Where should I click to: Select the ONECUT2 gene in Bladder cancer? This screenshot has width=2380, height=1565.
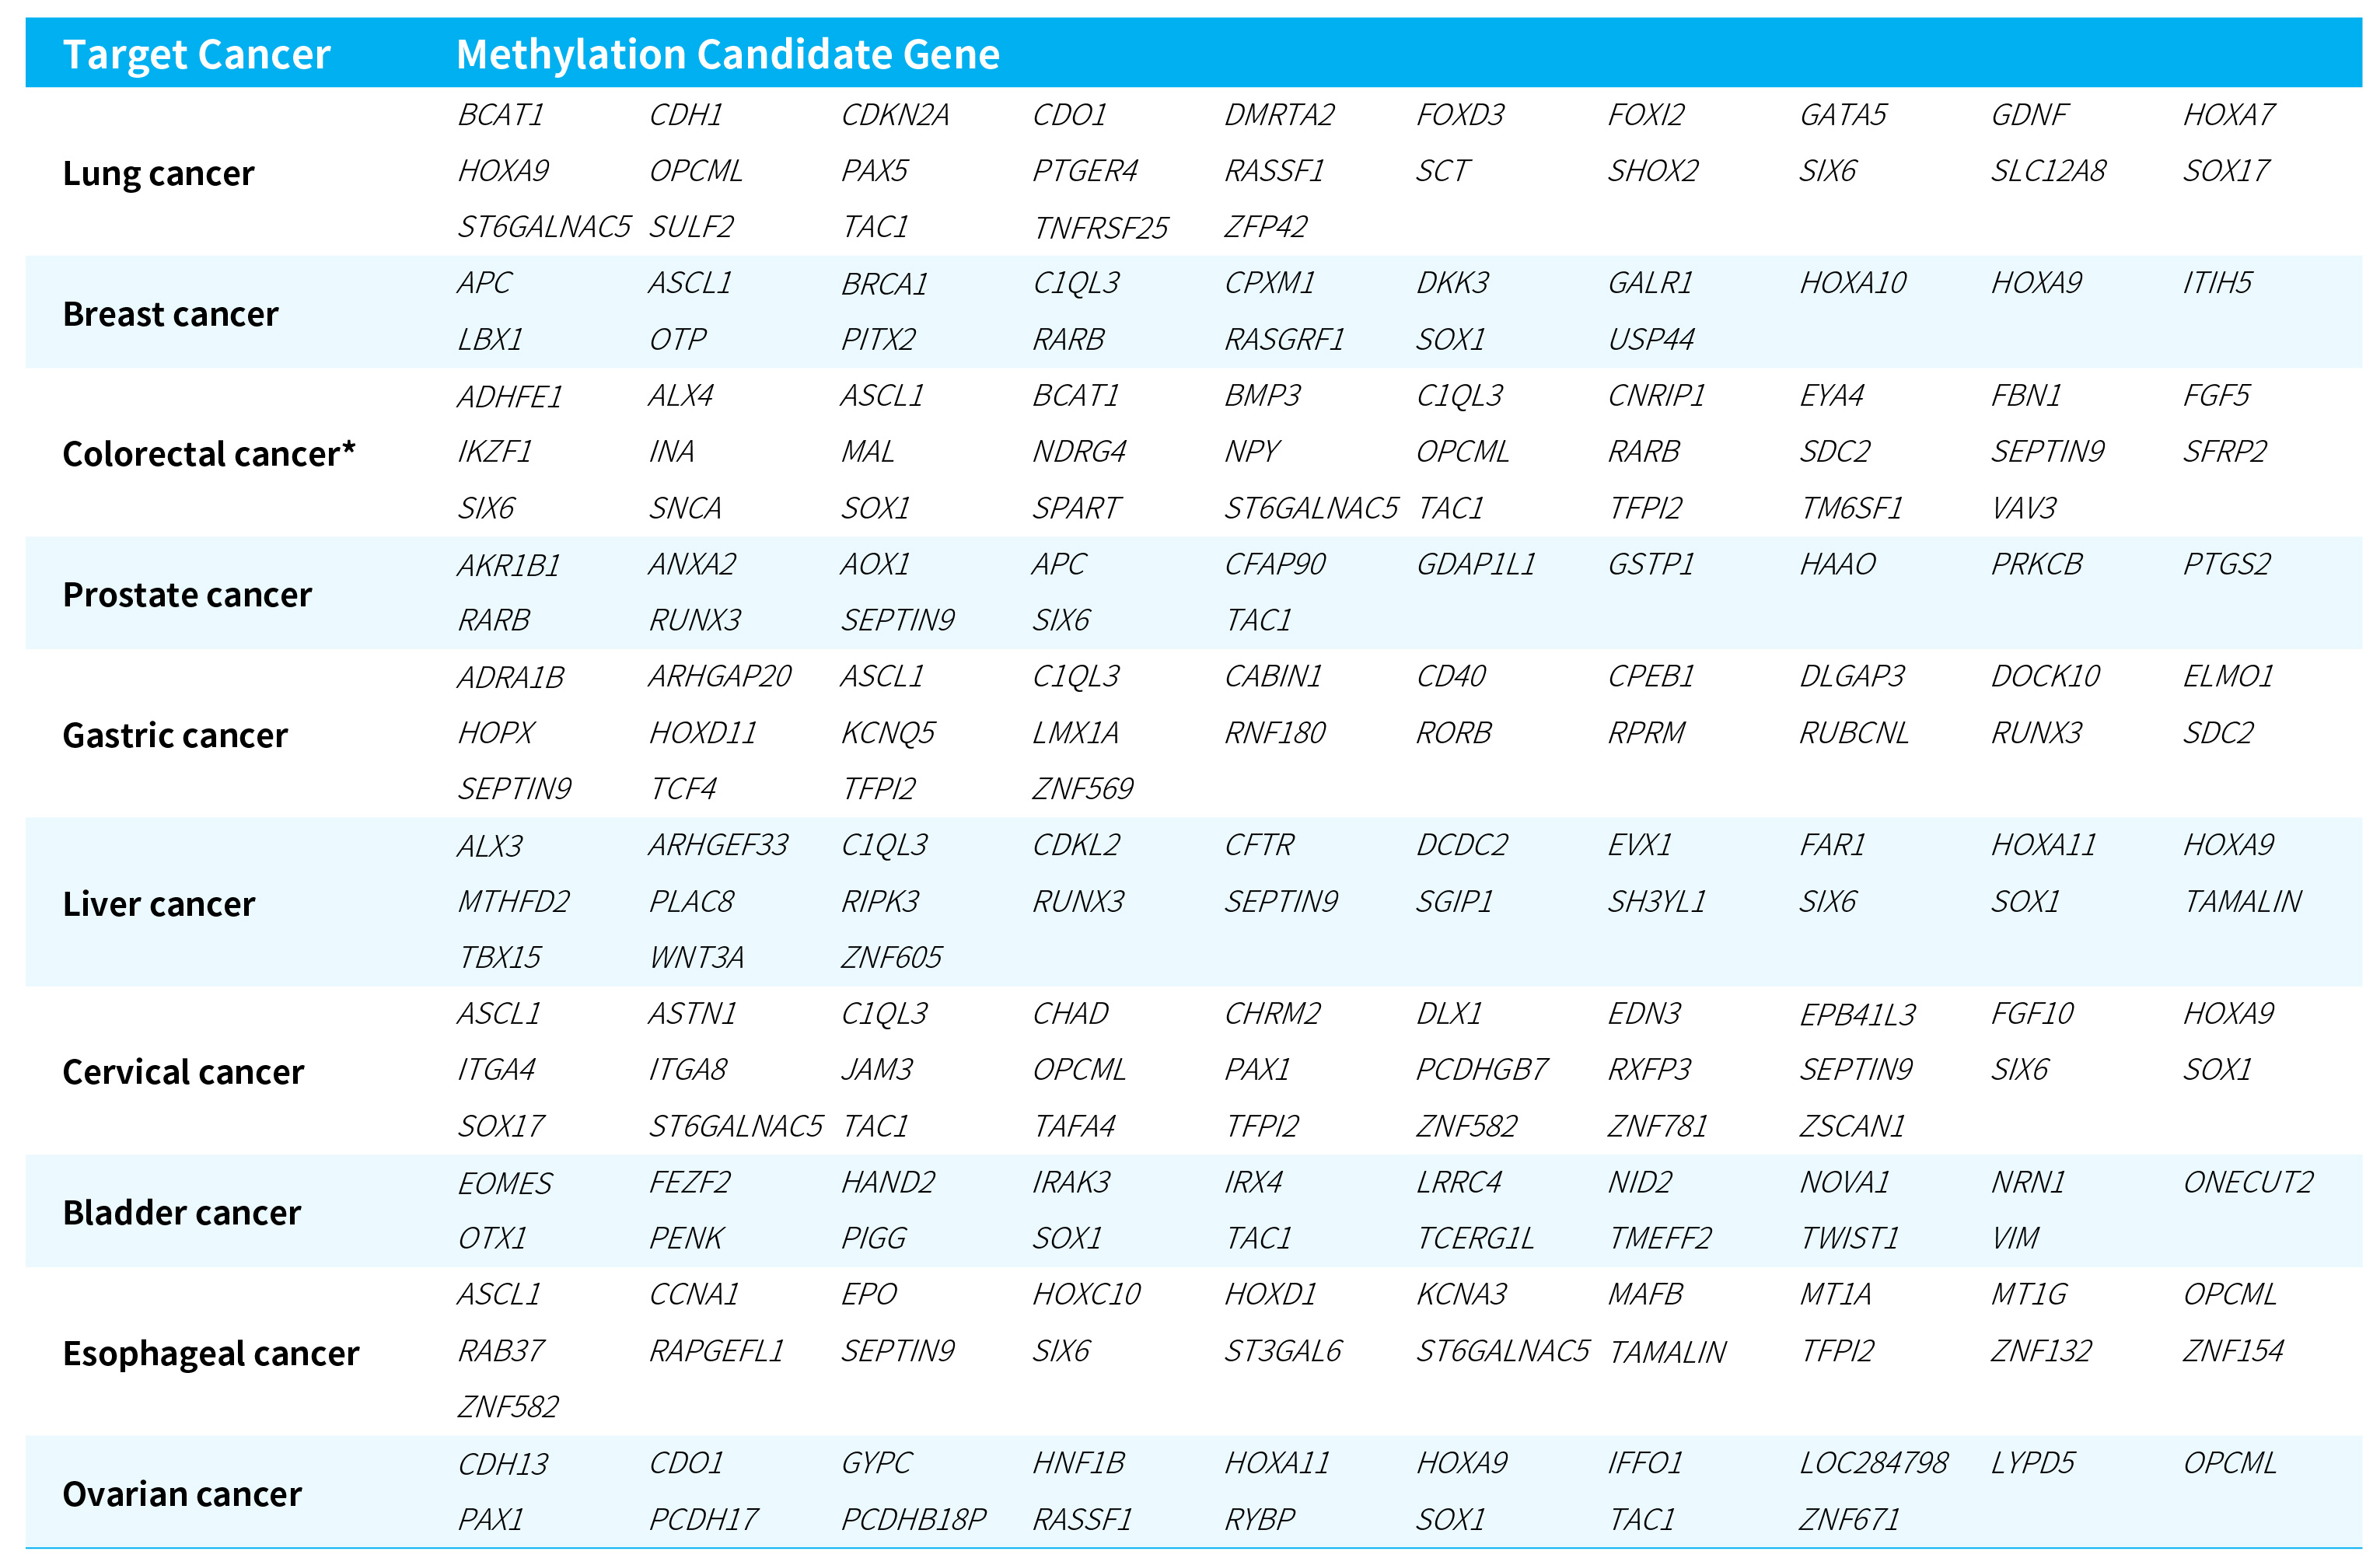[x=2247, y=1182]
